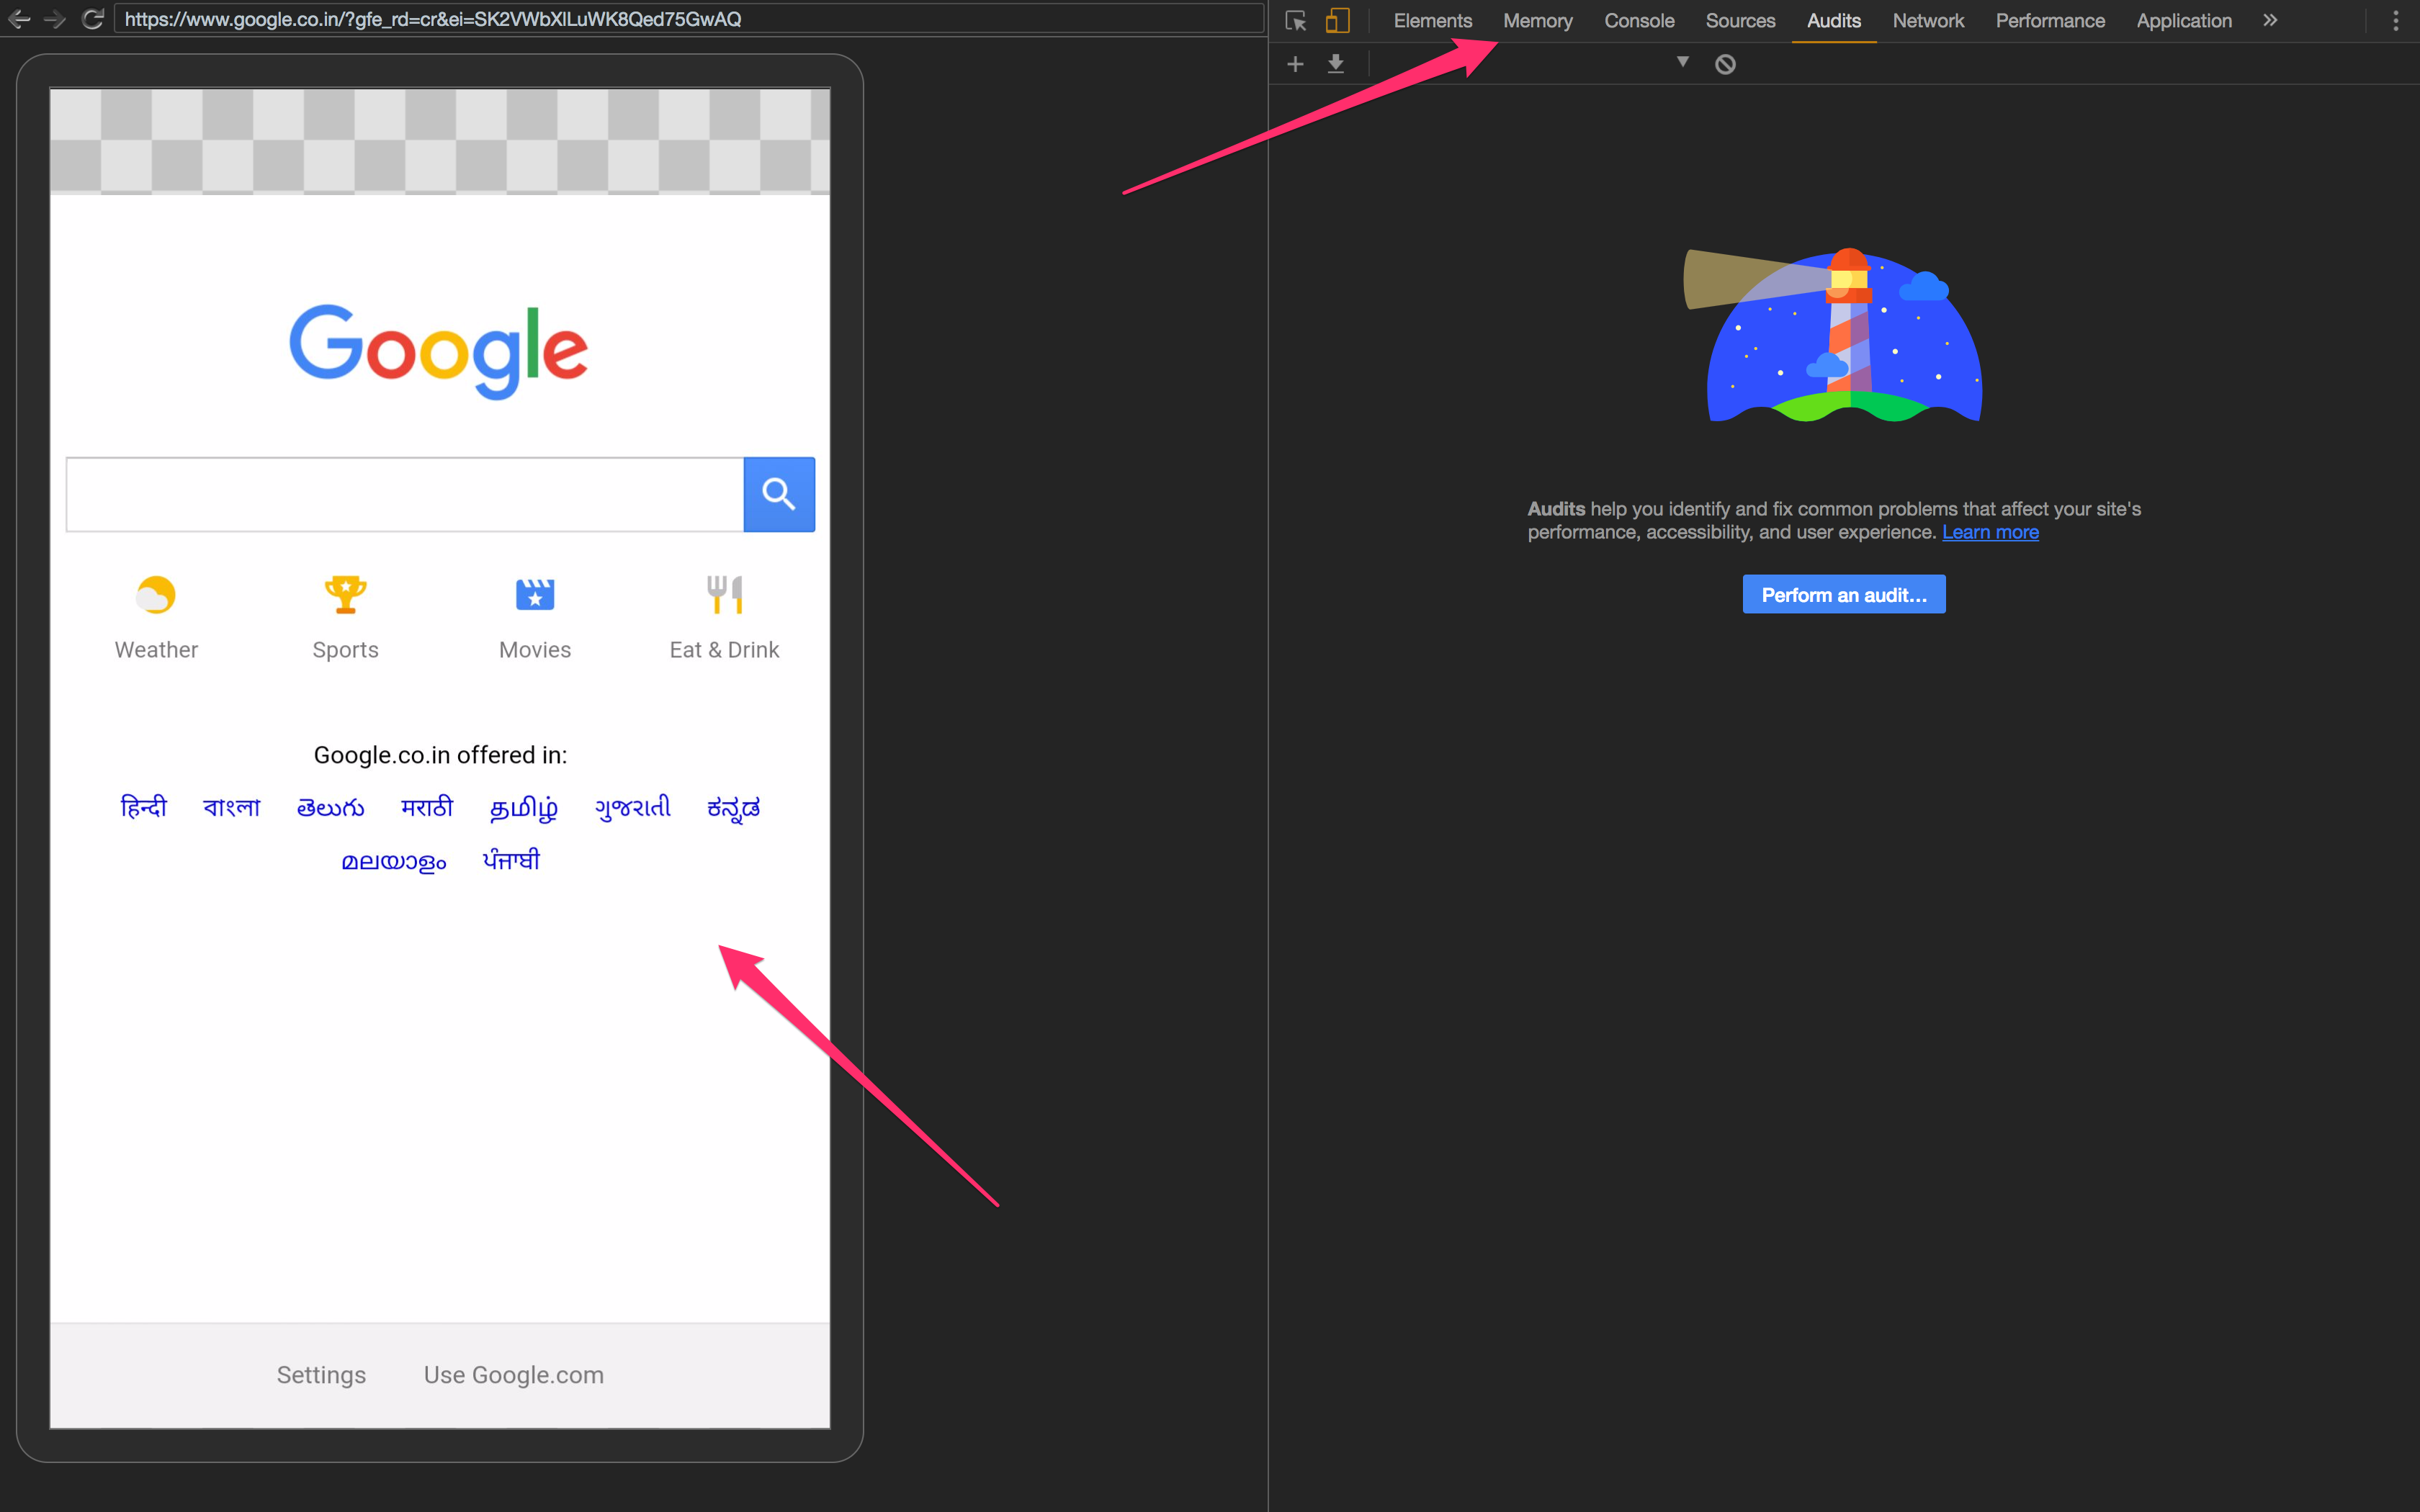
Task: Click the Eat & Drink icon
Action: point(724,595)
